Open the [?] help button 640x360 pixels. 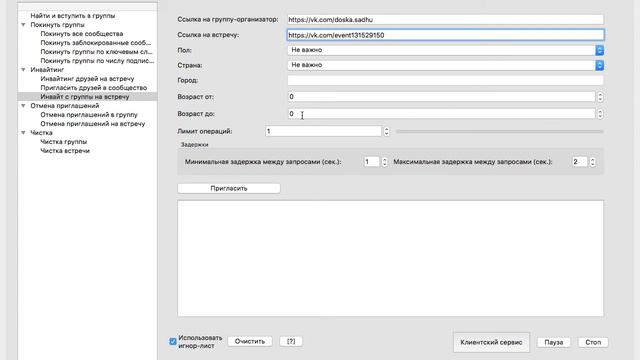pyautogui.click(x=291, y=341)
